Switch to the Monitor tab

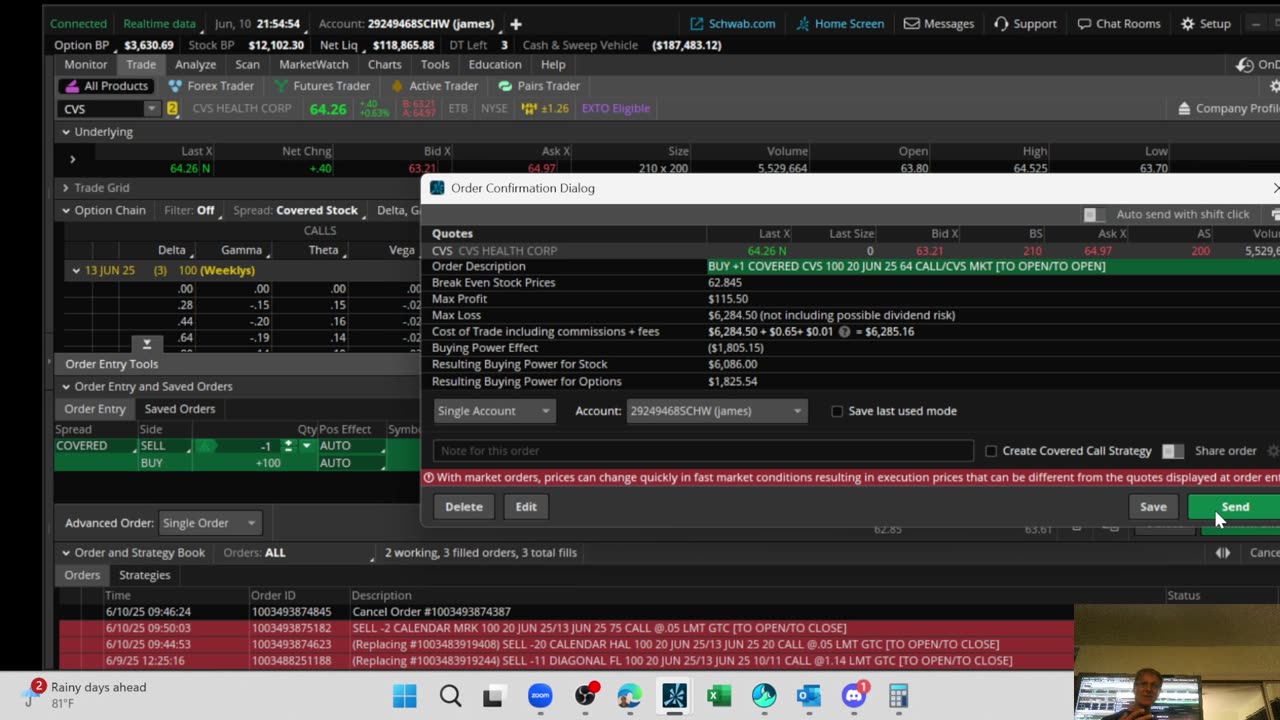coord(86,65)
